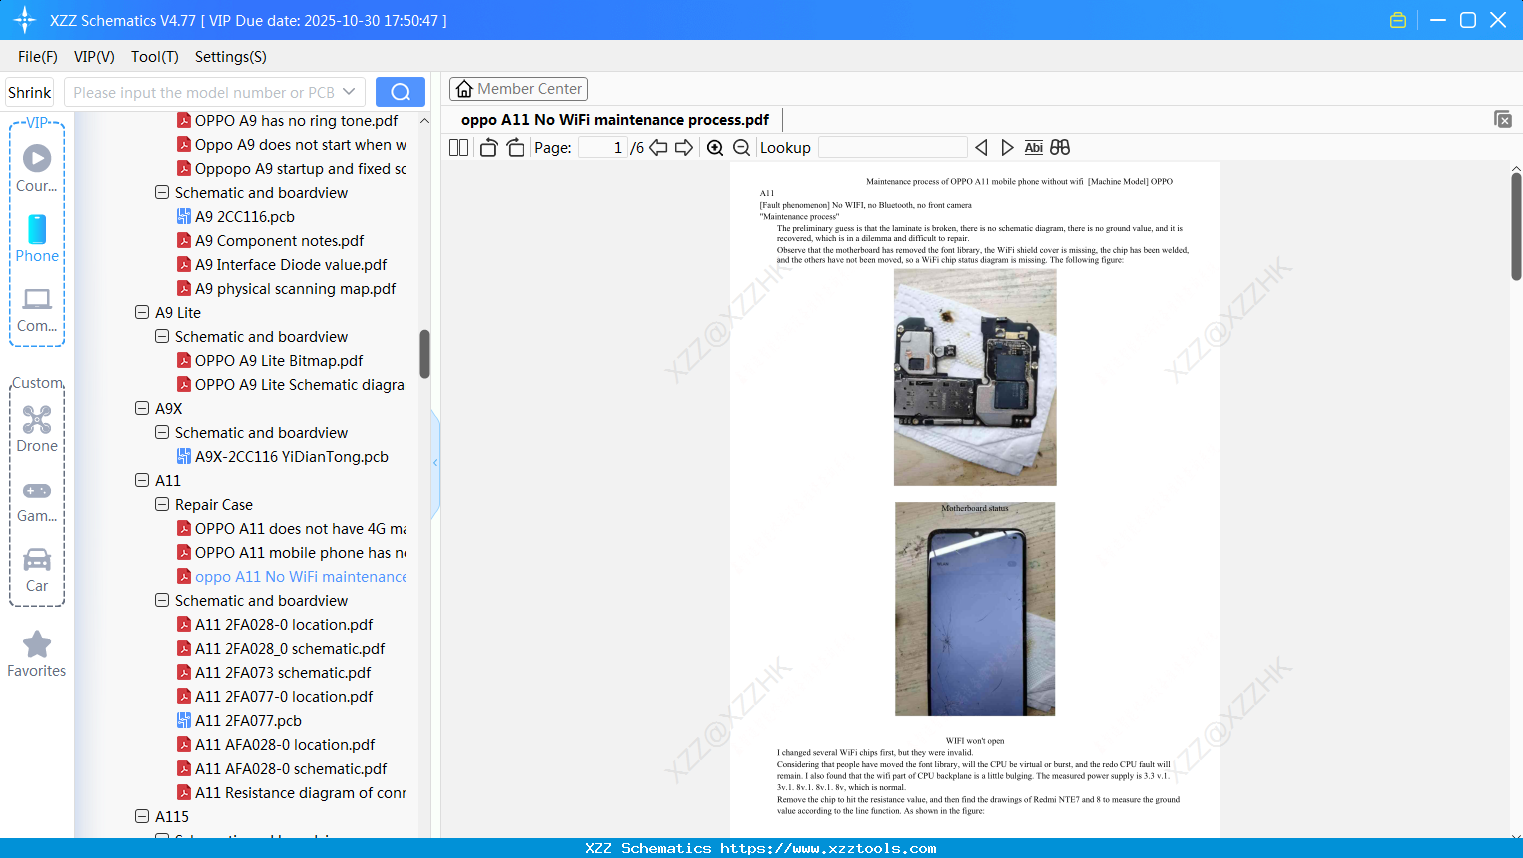Rotate the page clockwise
Screen dimensions: 1523x858
pos(515,148)
